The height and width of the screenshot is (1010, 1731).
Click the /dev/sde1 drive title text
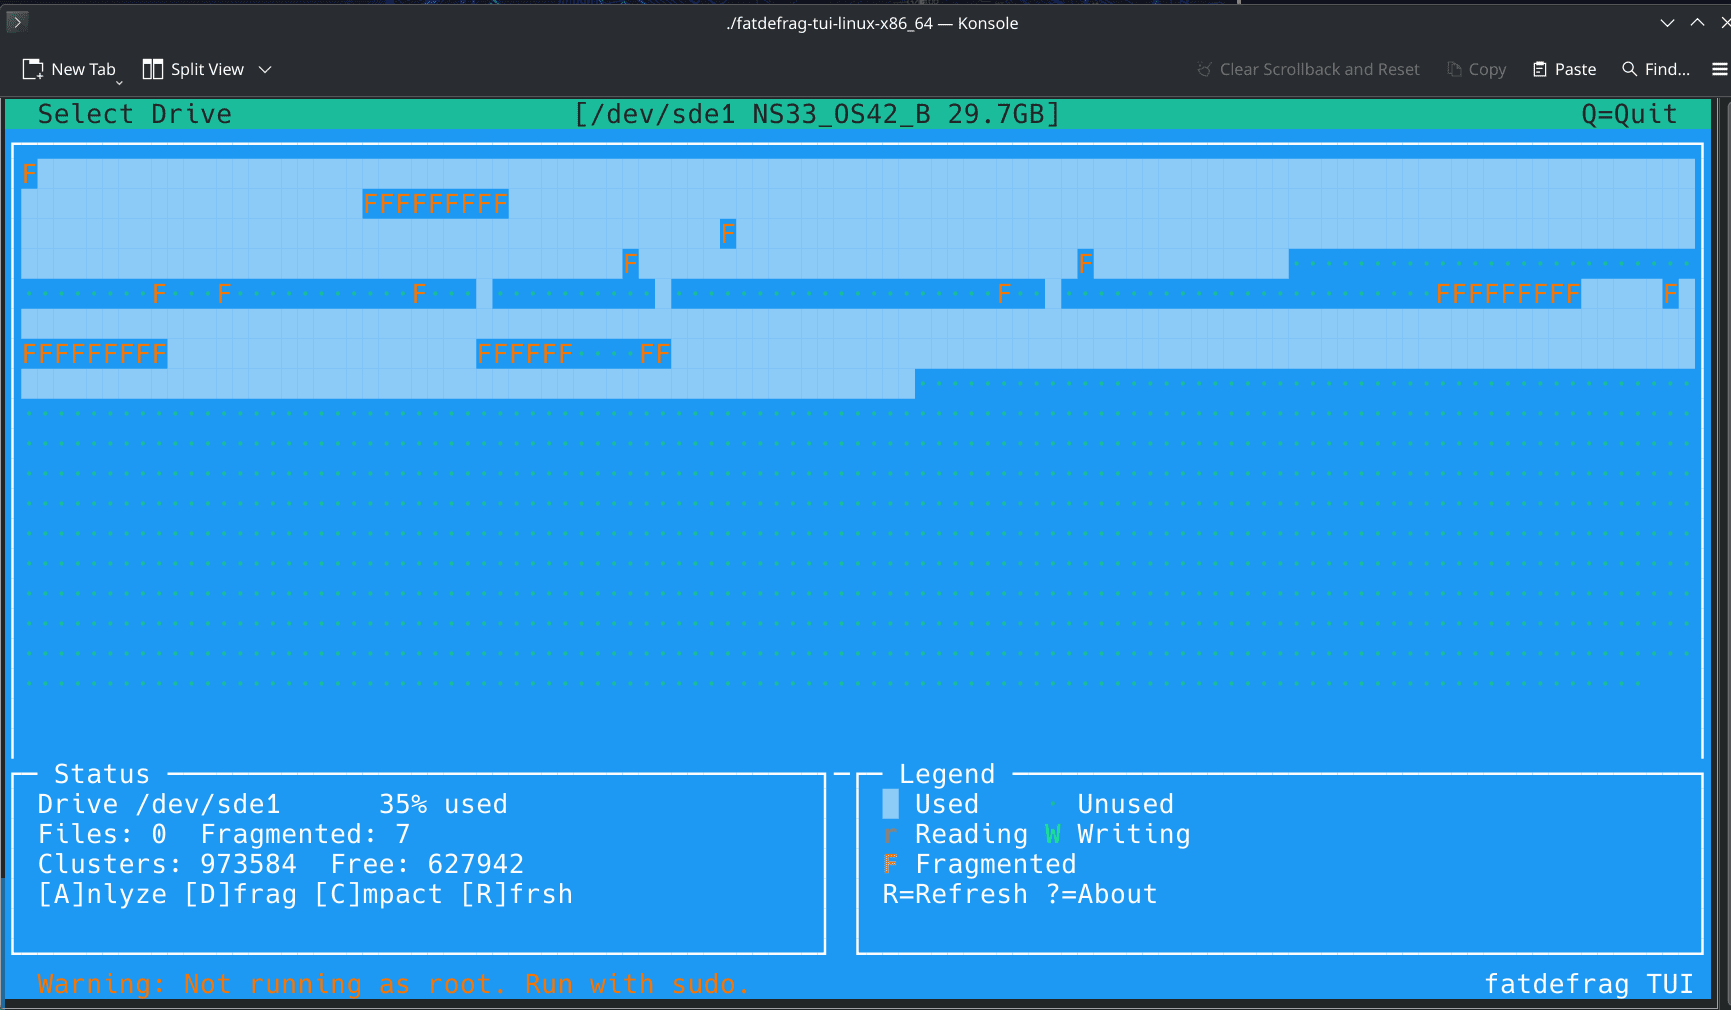[x=817, y=114]
